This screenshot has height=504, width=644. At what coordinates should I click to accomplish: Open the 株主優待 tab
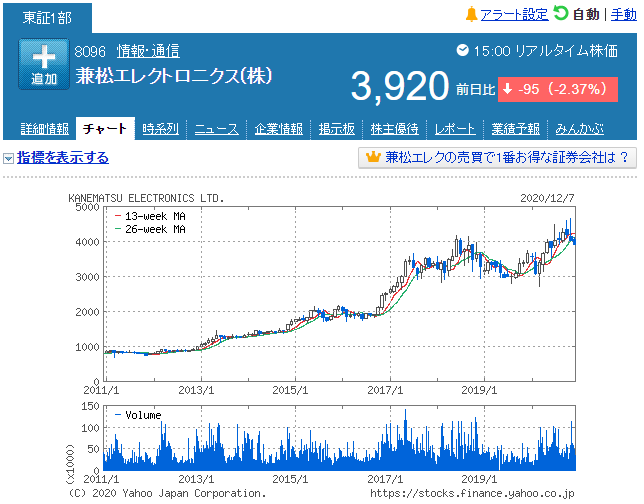395,129
